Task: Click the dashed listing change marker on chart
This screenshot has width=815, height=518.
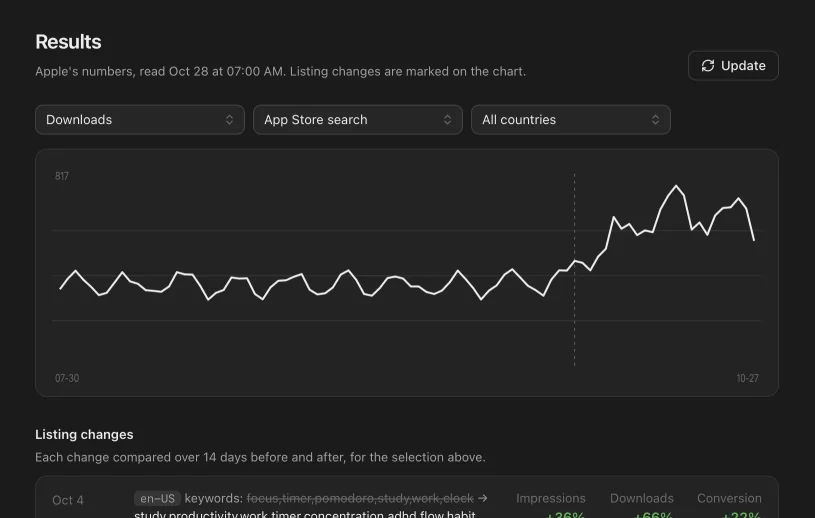Action: (574, 270)
